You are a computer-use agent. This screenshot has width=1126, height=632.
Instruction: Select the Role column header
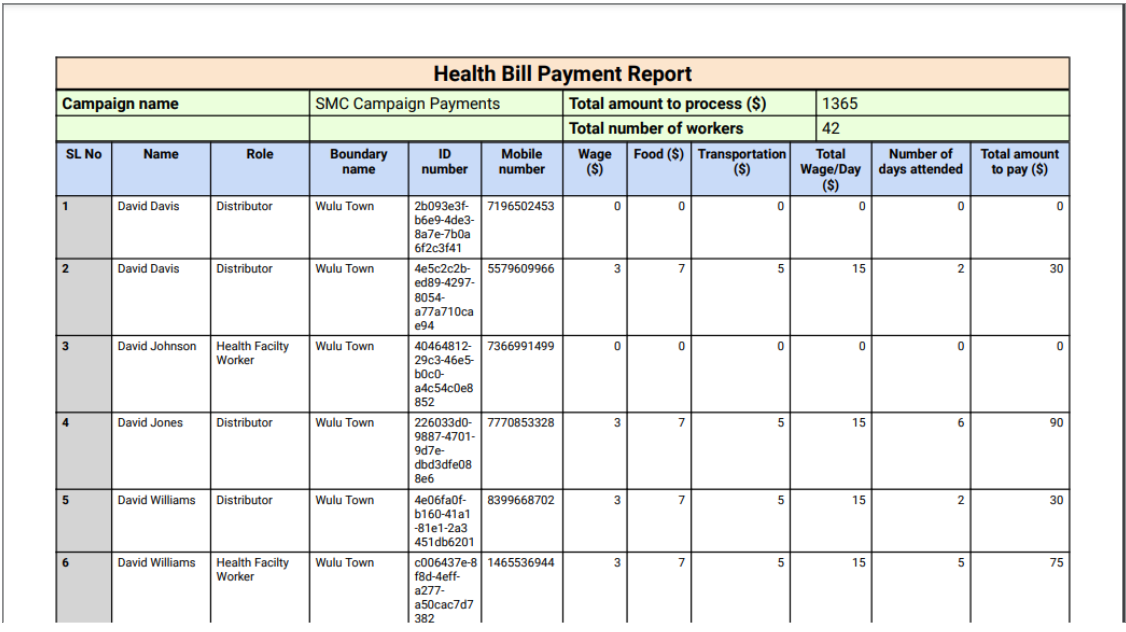[x=260, y=155]
